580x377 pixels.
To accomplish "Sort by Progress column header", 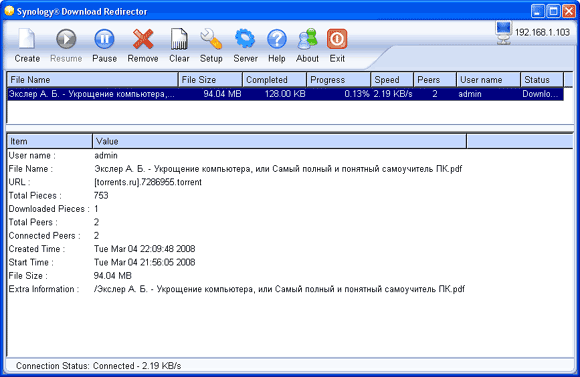I will point(339,80).
